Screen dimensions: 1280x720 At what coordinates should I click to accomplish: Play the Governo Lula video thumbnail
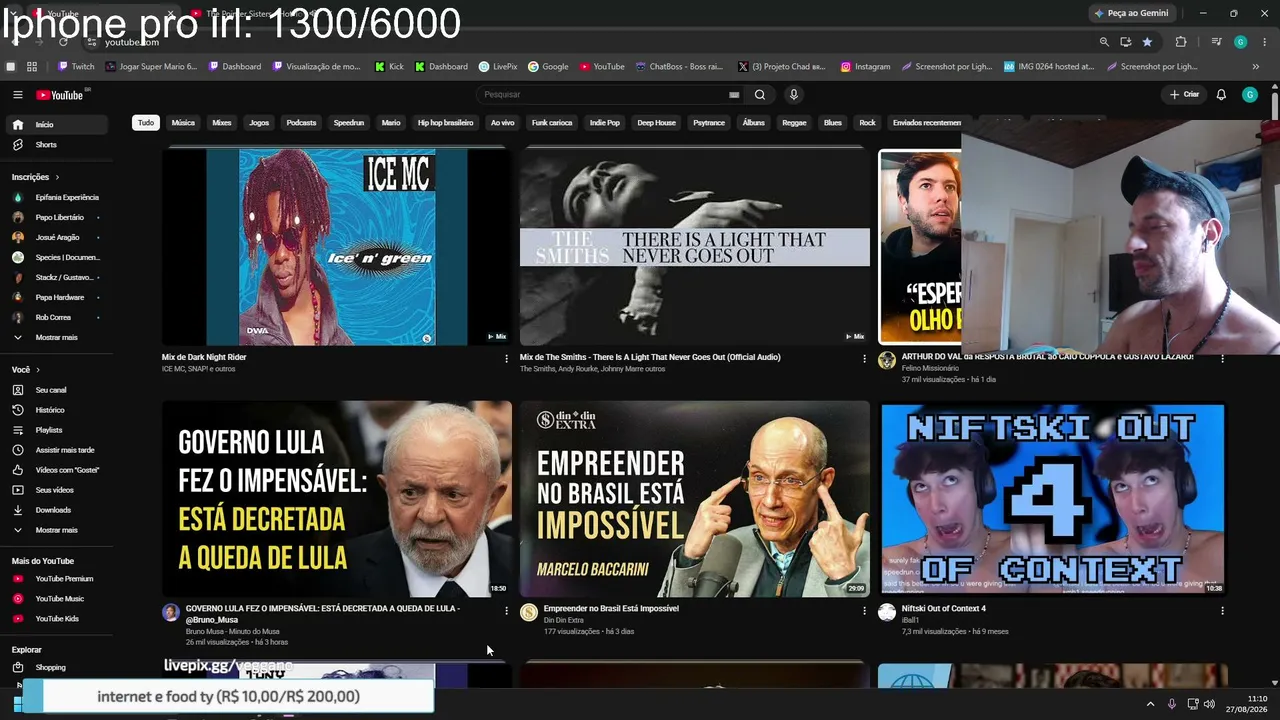coord(337,499)
